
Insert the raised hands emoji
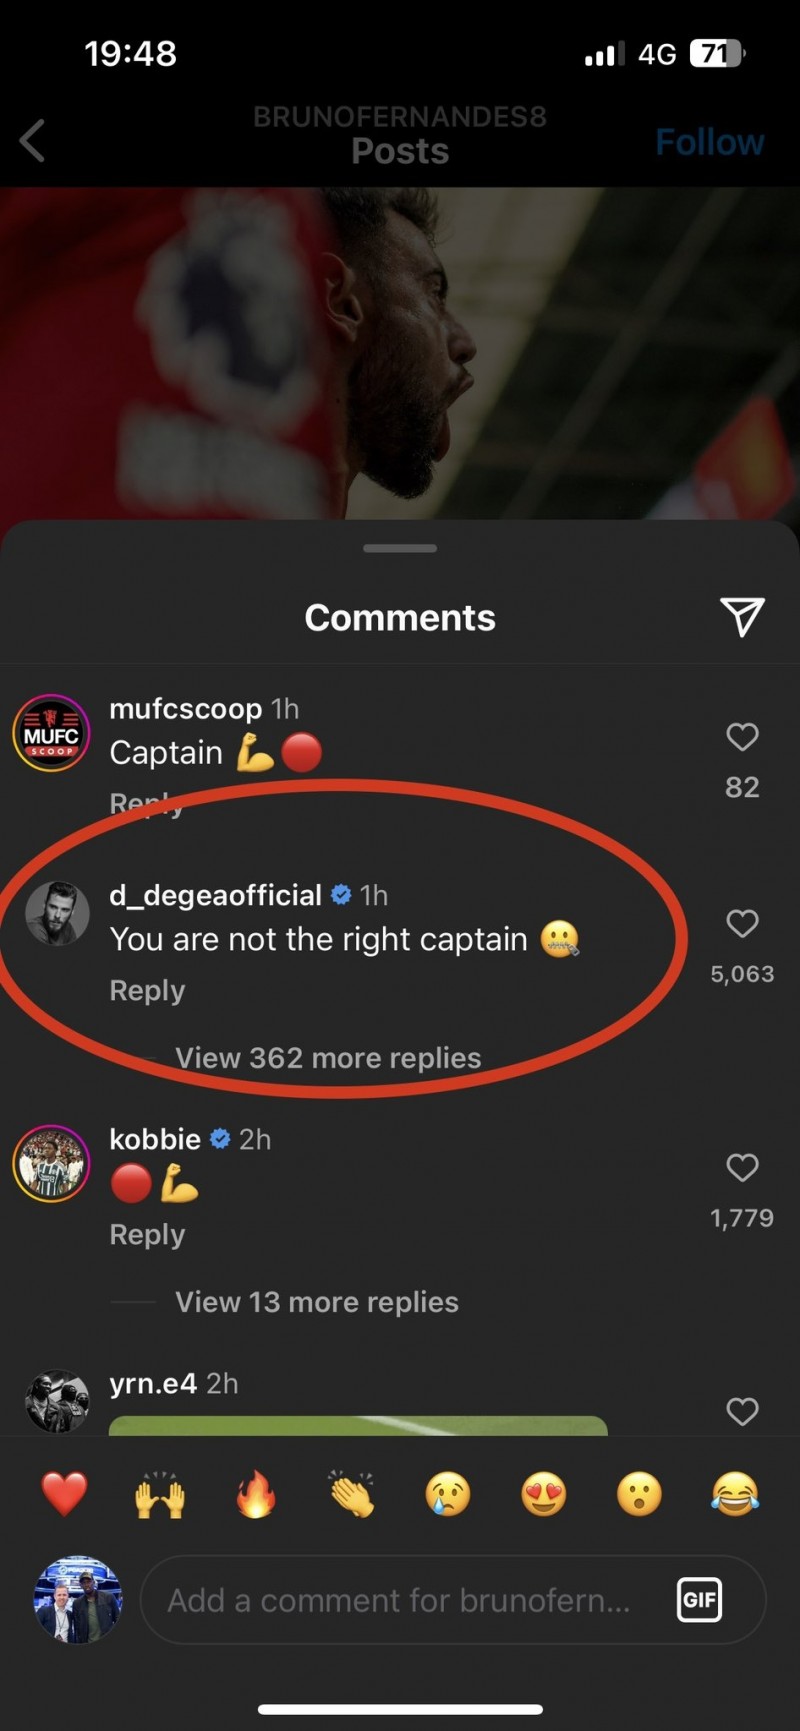160,1495
